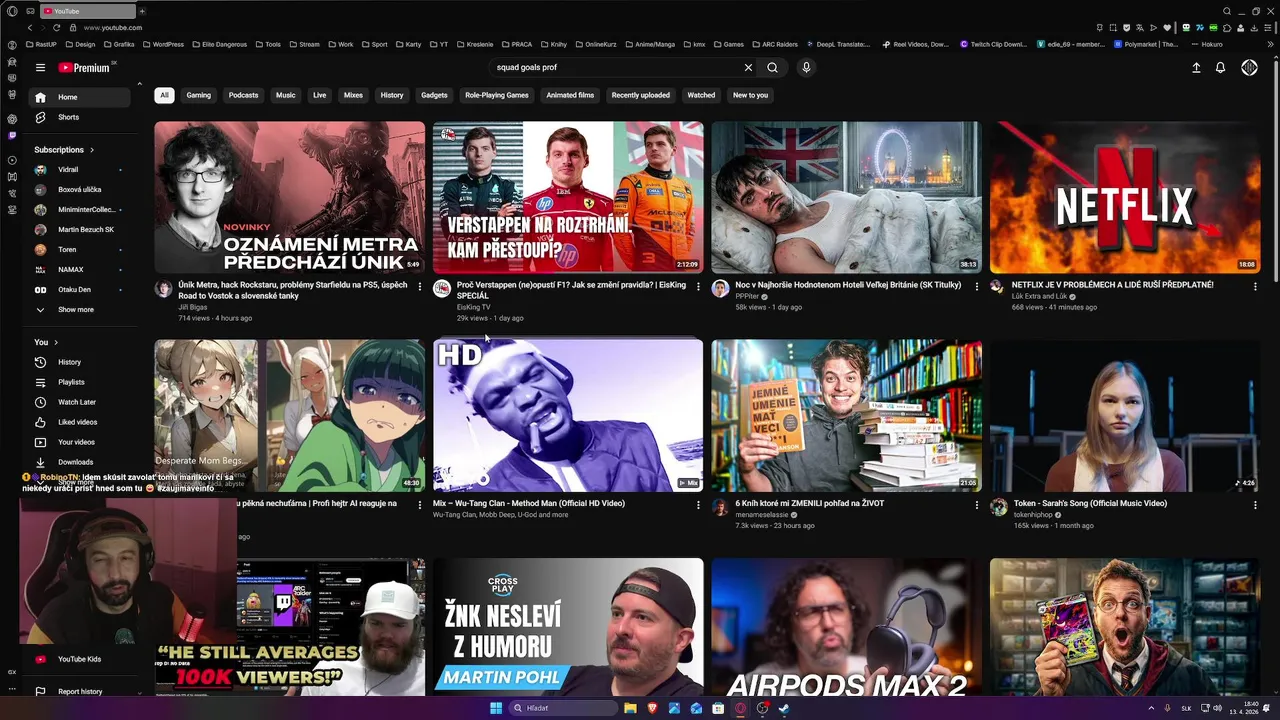Select the Gaming filter chip
Viewport: 1280px width, 720px height.
tap(199, 95)
